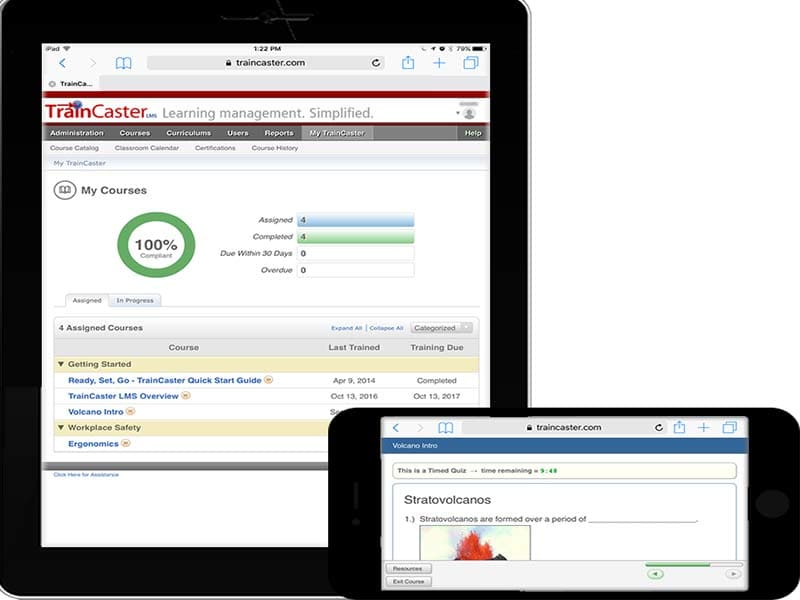
Task: Collapse the Getting Started category
Action: [x=61, y=364]
